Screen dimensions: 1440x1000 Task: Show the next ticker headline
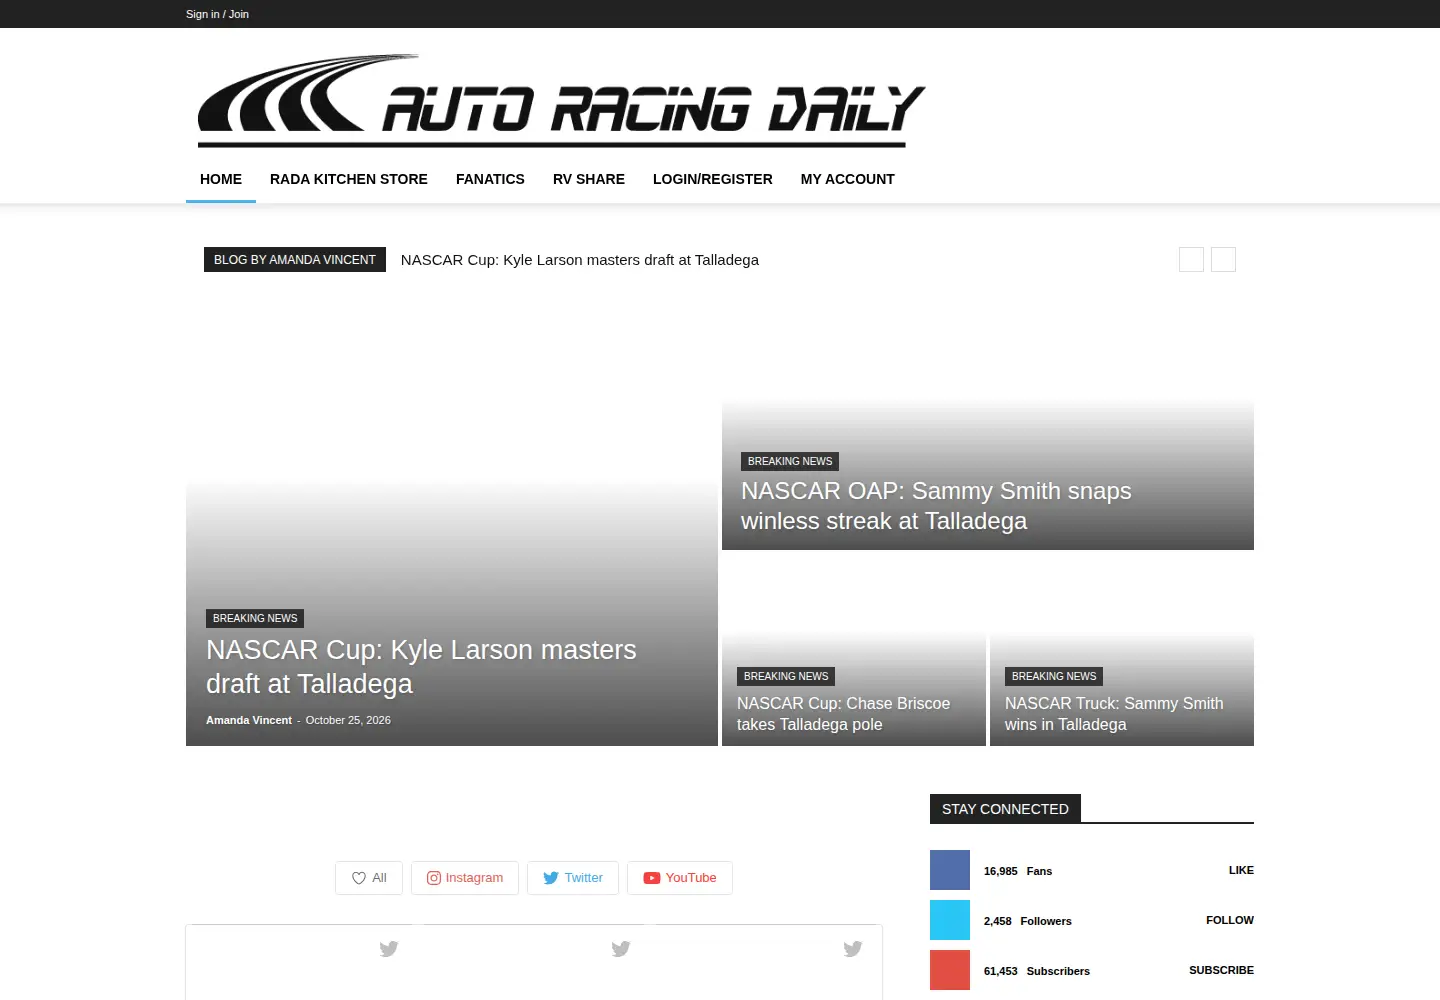pos(1223,260)
